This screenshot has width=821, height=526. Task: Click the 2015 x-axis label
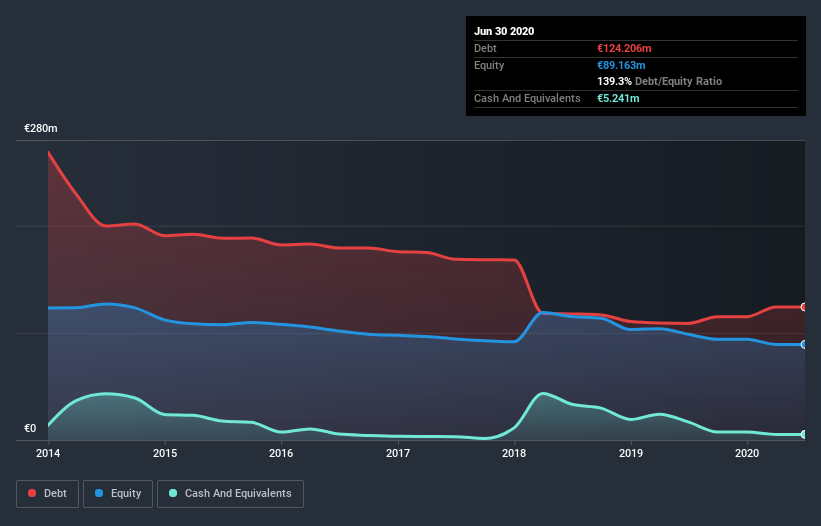[165, 453]
